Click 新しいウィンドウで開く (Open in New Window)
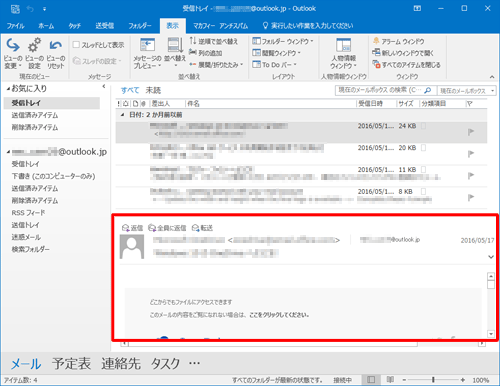This screenshot has width=500, height=386. pyautogui.click(x=403, y=53)
